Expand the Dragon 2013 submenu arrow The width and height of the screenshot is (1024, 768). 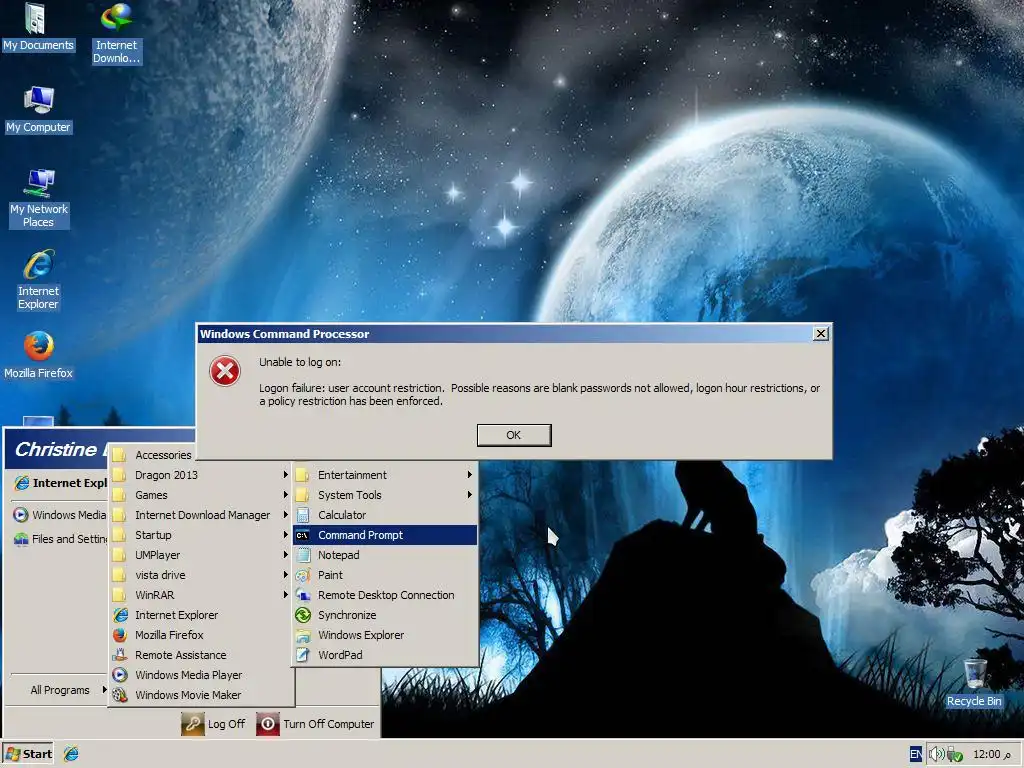[285, 475]
